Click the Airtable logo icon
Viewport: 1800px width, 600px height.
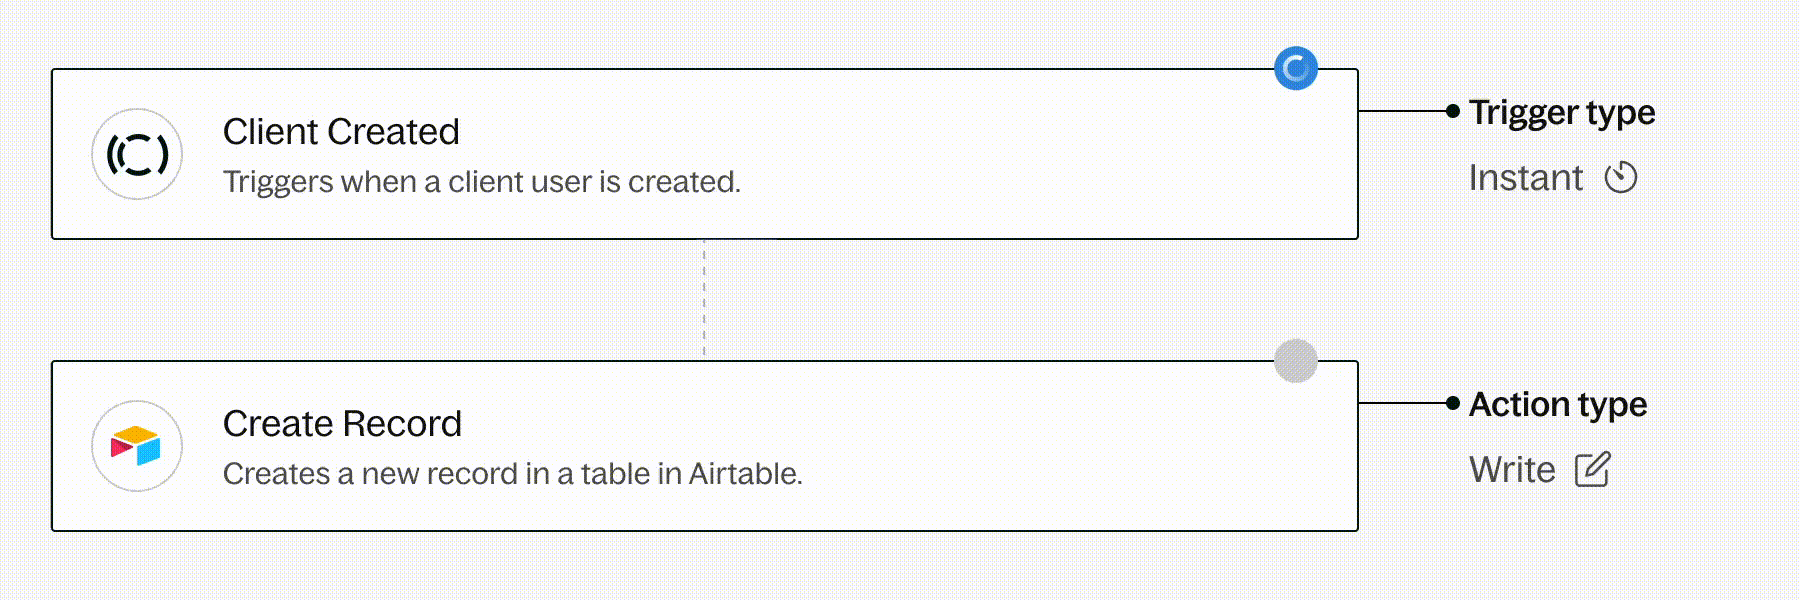(137, 446)
